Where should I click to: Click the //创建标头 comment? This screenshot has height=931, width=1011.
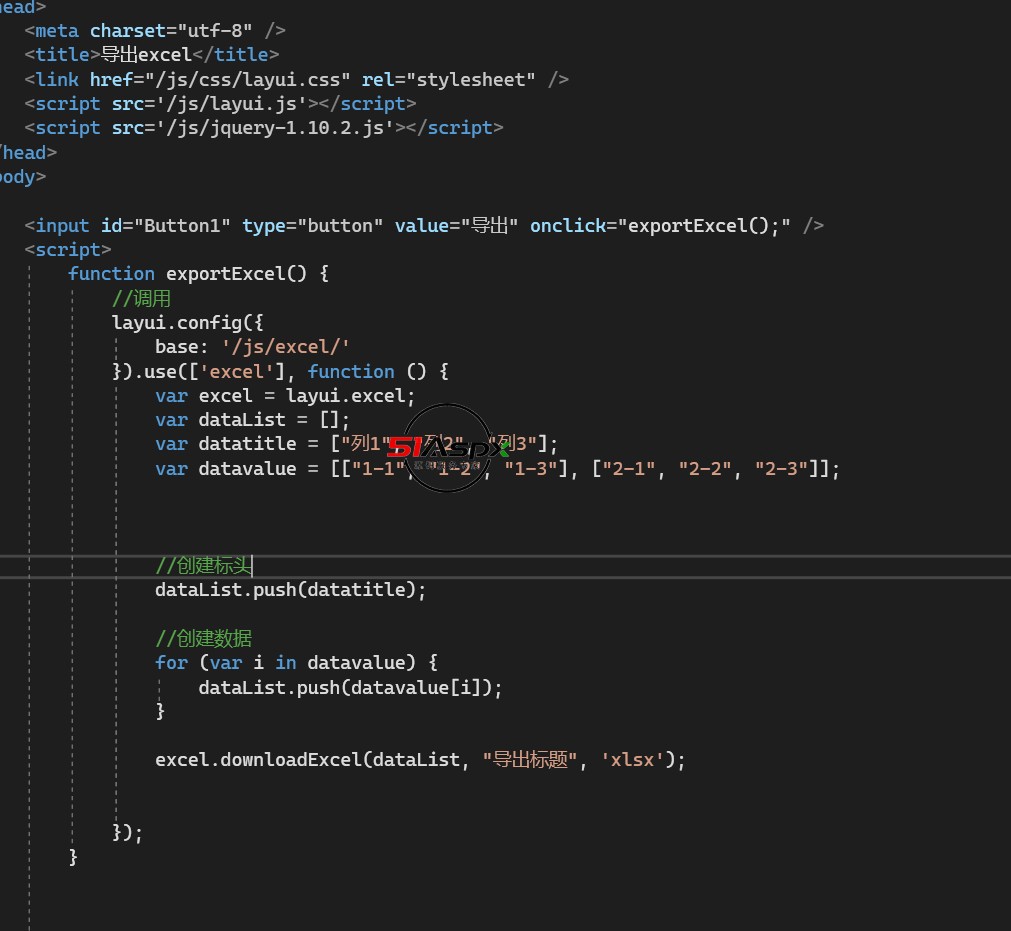[x=203, y=566]
